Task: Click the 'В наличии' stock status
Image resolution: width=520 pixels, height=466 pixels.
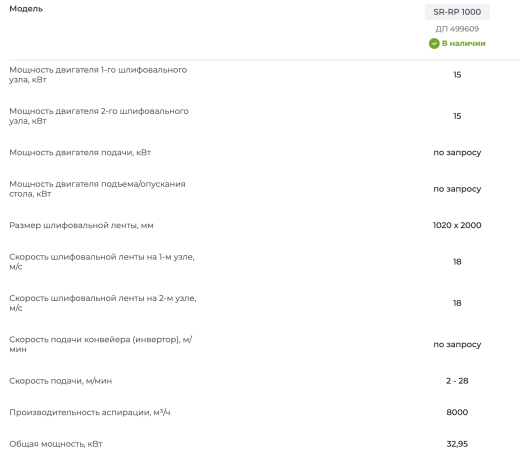Action: [464, 43]
